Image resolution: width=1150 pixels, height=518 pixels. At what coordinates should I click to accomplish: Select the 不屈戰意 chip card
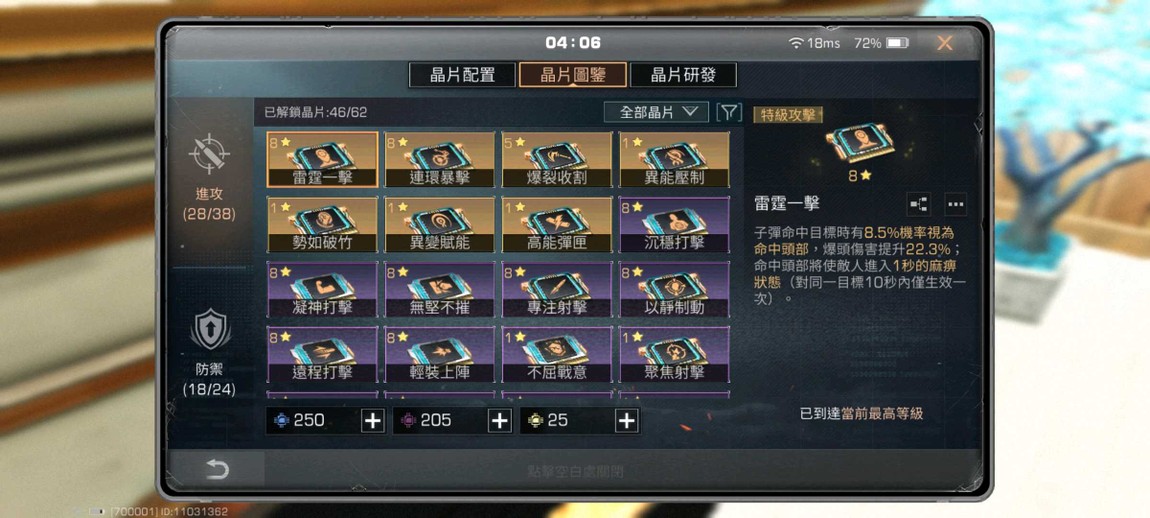(557, 354)
